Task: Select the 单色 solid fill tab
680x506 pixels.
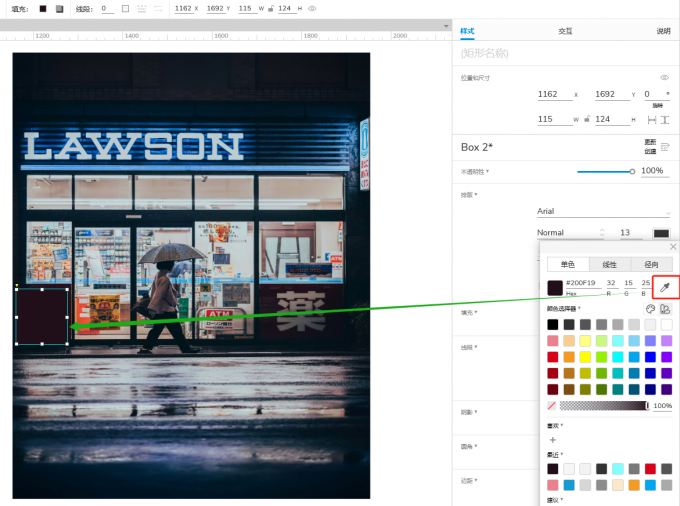Action: [568, 264]
